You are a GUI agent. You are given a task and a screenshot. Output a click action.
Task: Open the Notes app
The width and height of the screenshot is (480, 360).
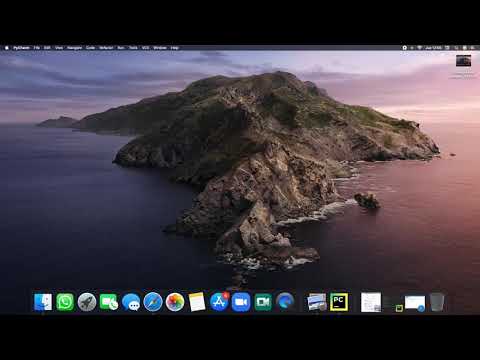(x=197, y=302)
